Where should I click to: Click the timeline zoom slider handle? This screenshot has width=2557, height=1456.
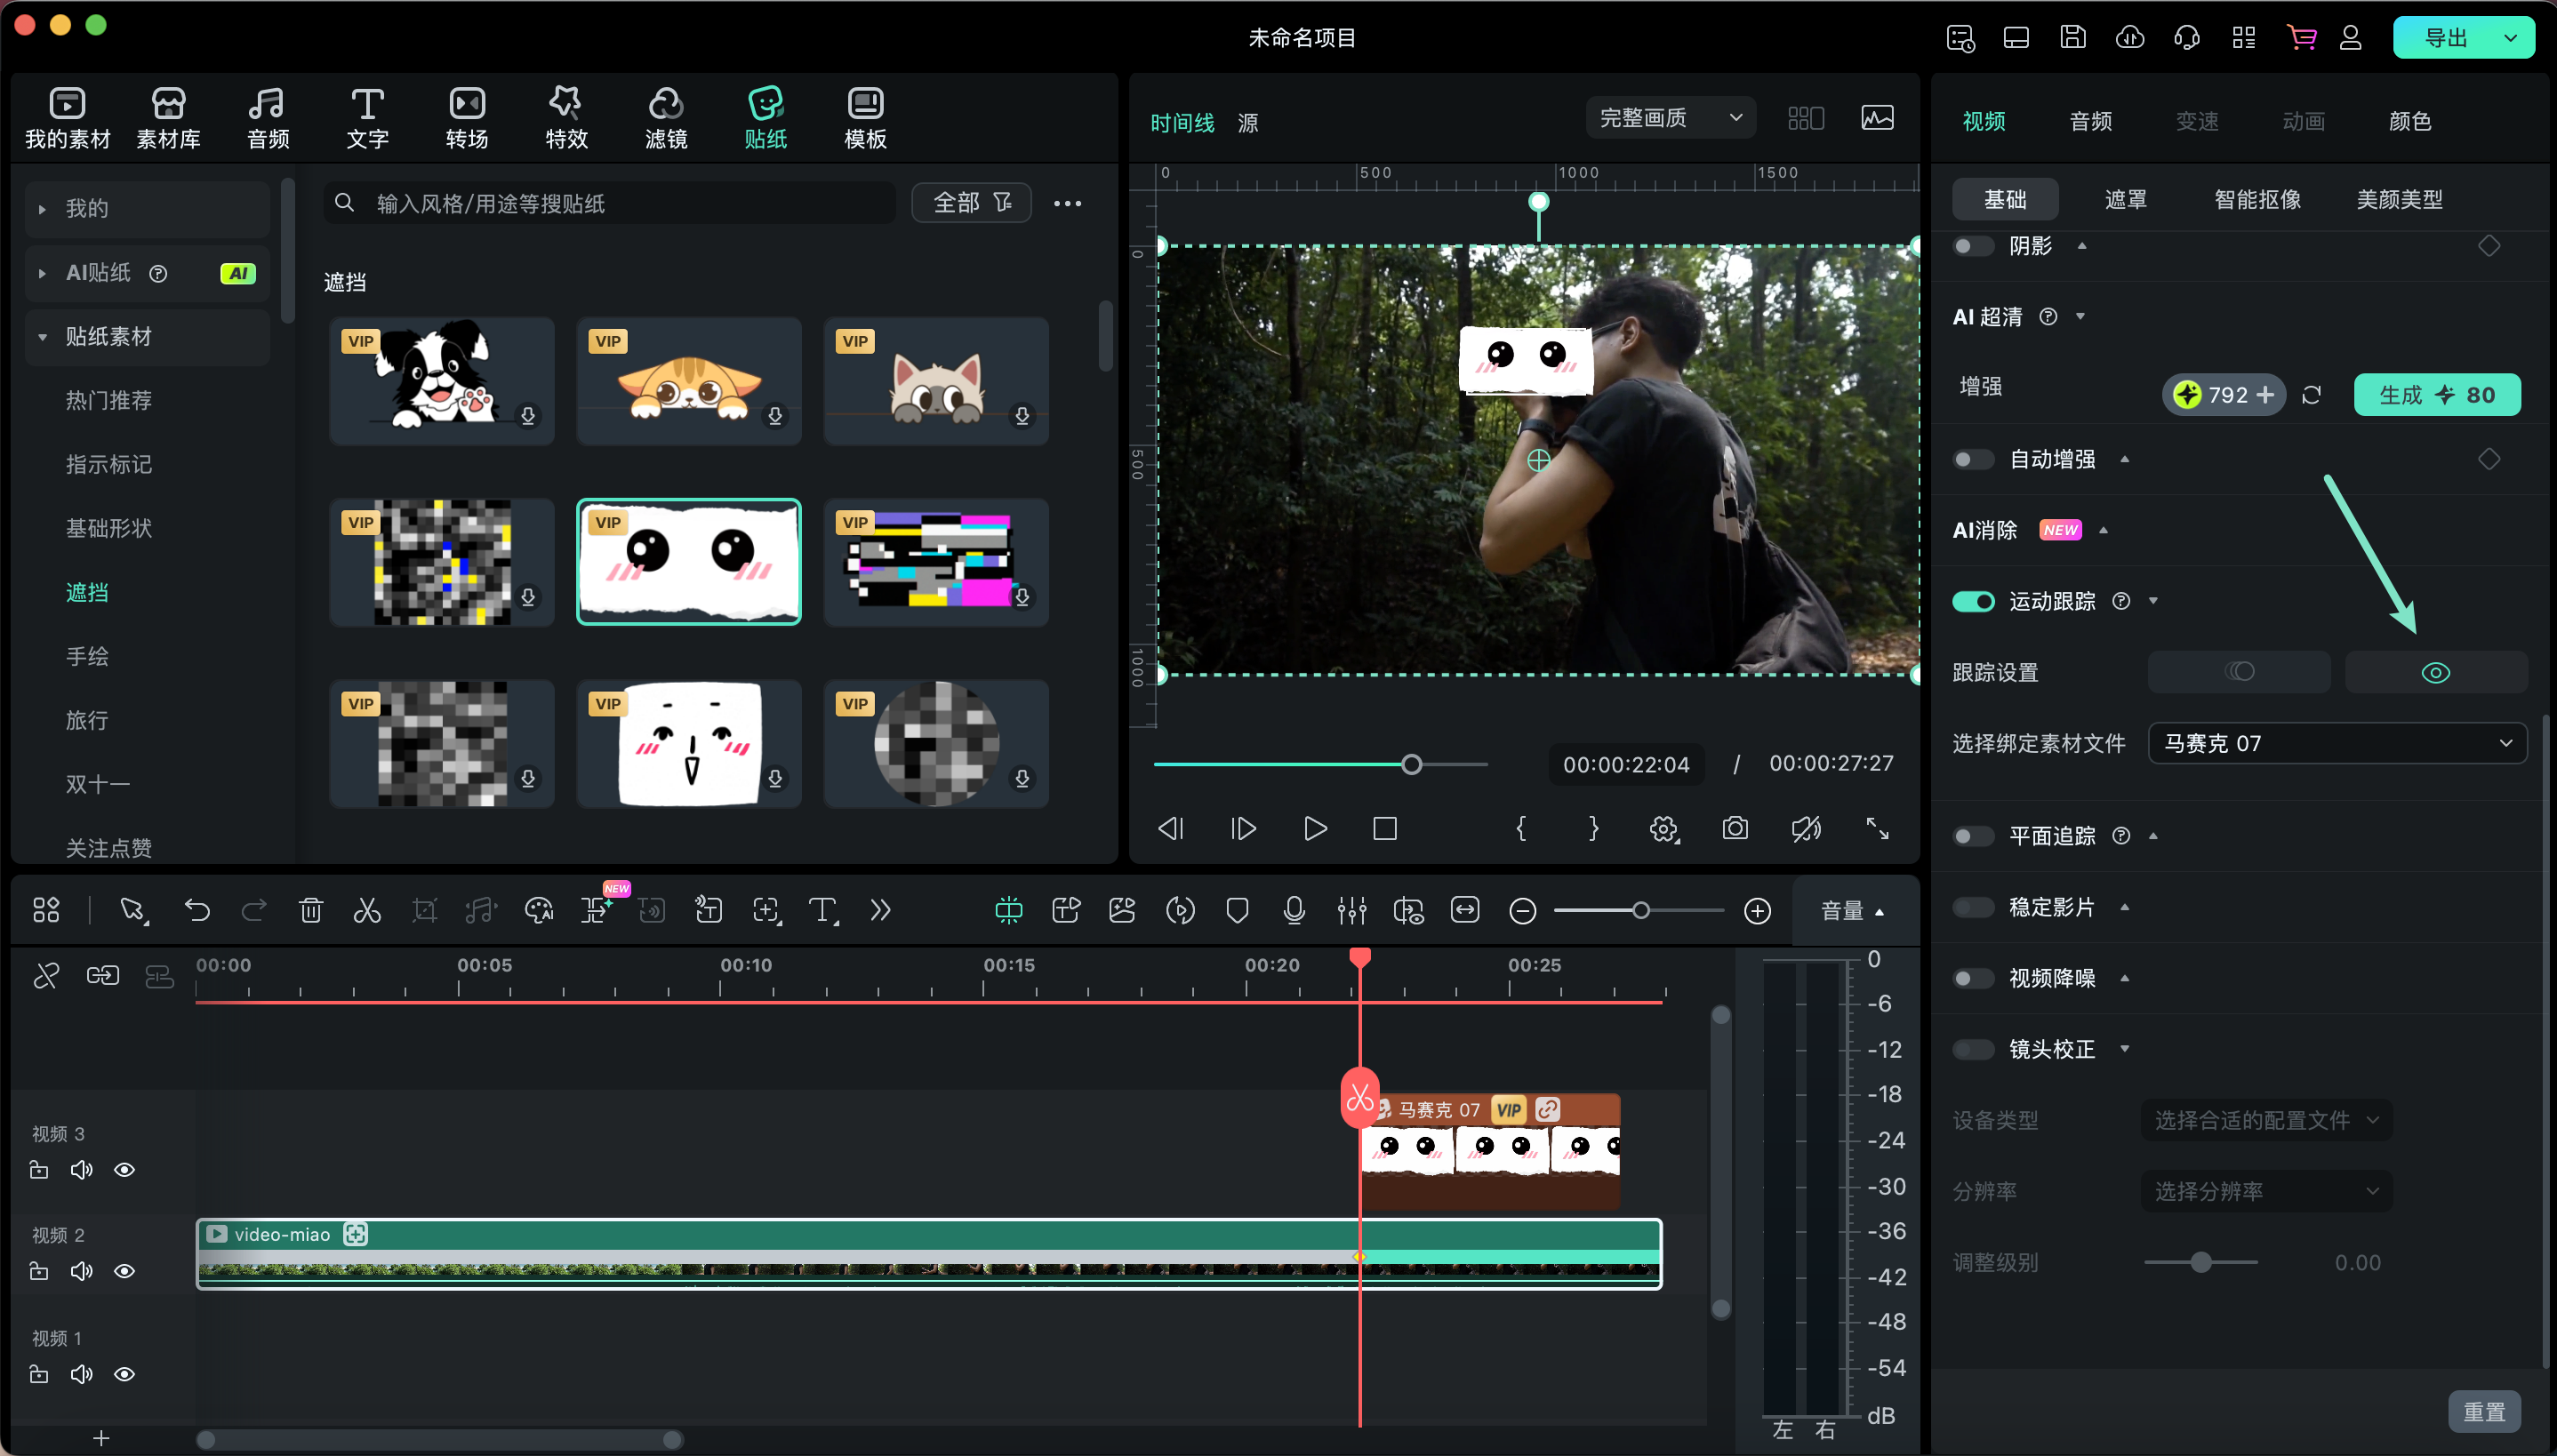(x=1640, y=910)
